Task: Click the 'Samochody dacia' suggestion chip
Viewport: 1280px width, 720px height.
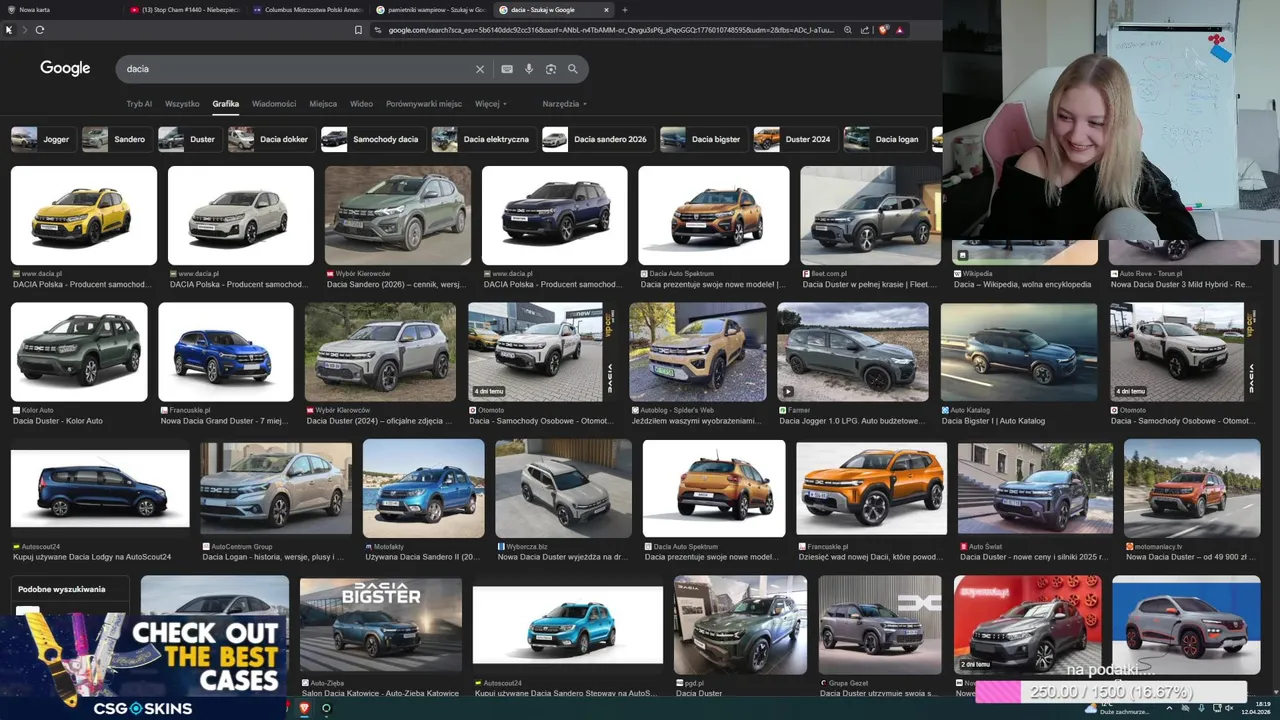Action: [x=372, y=139]
